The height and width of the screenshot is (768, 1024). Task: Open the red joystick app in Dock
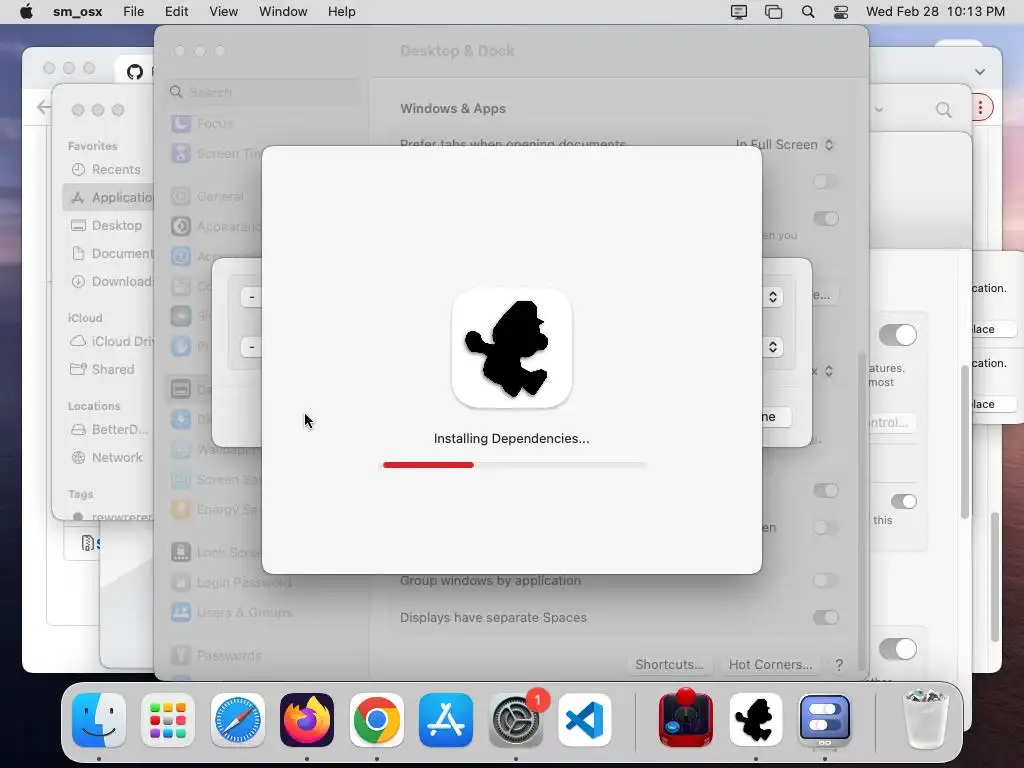(x=686, y=718)
